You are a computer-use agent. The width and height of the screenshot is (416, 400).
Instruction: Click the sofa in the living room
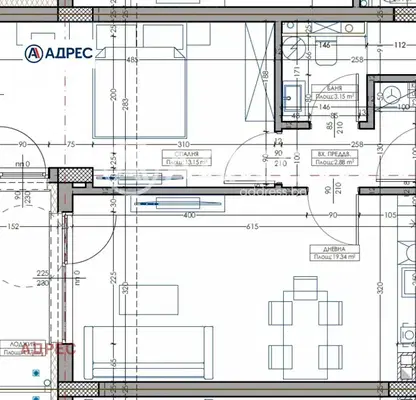148,353
